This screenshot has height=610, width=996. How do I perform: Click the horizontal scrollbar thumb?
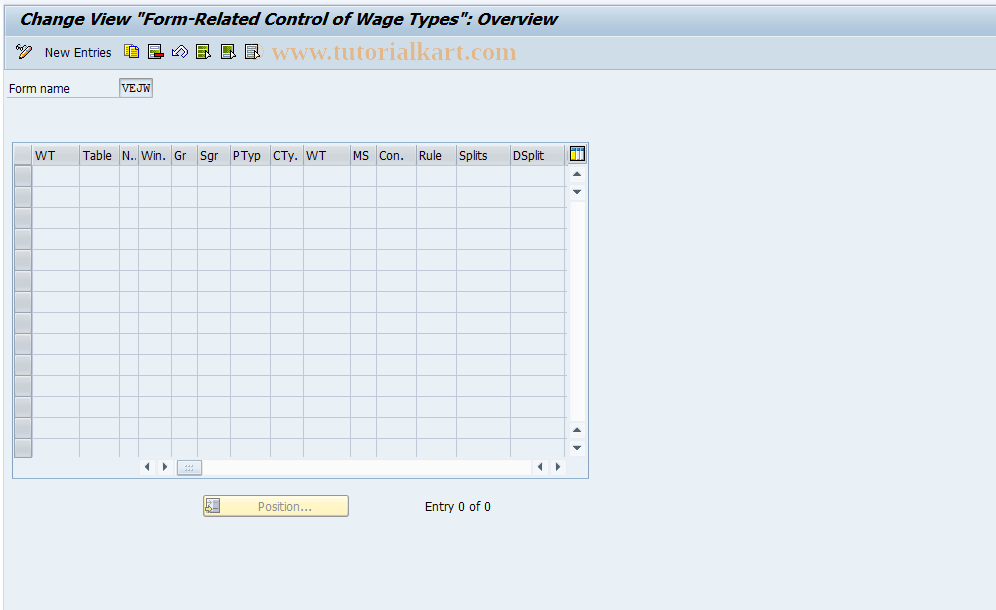click(189, 468)
